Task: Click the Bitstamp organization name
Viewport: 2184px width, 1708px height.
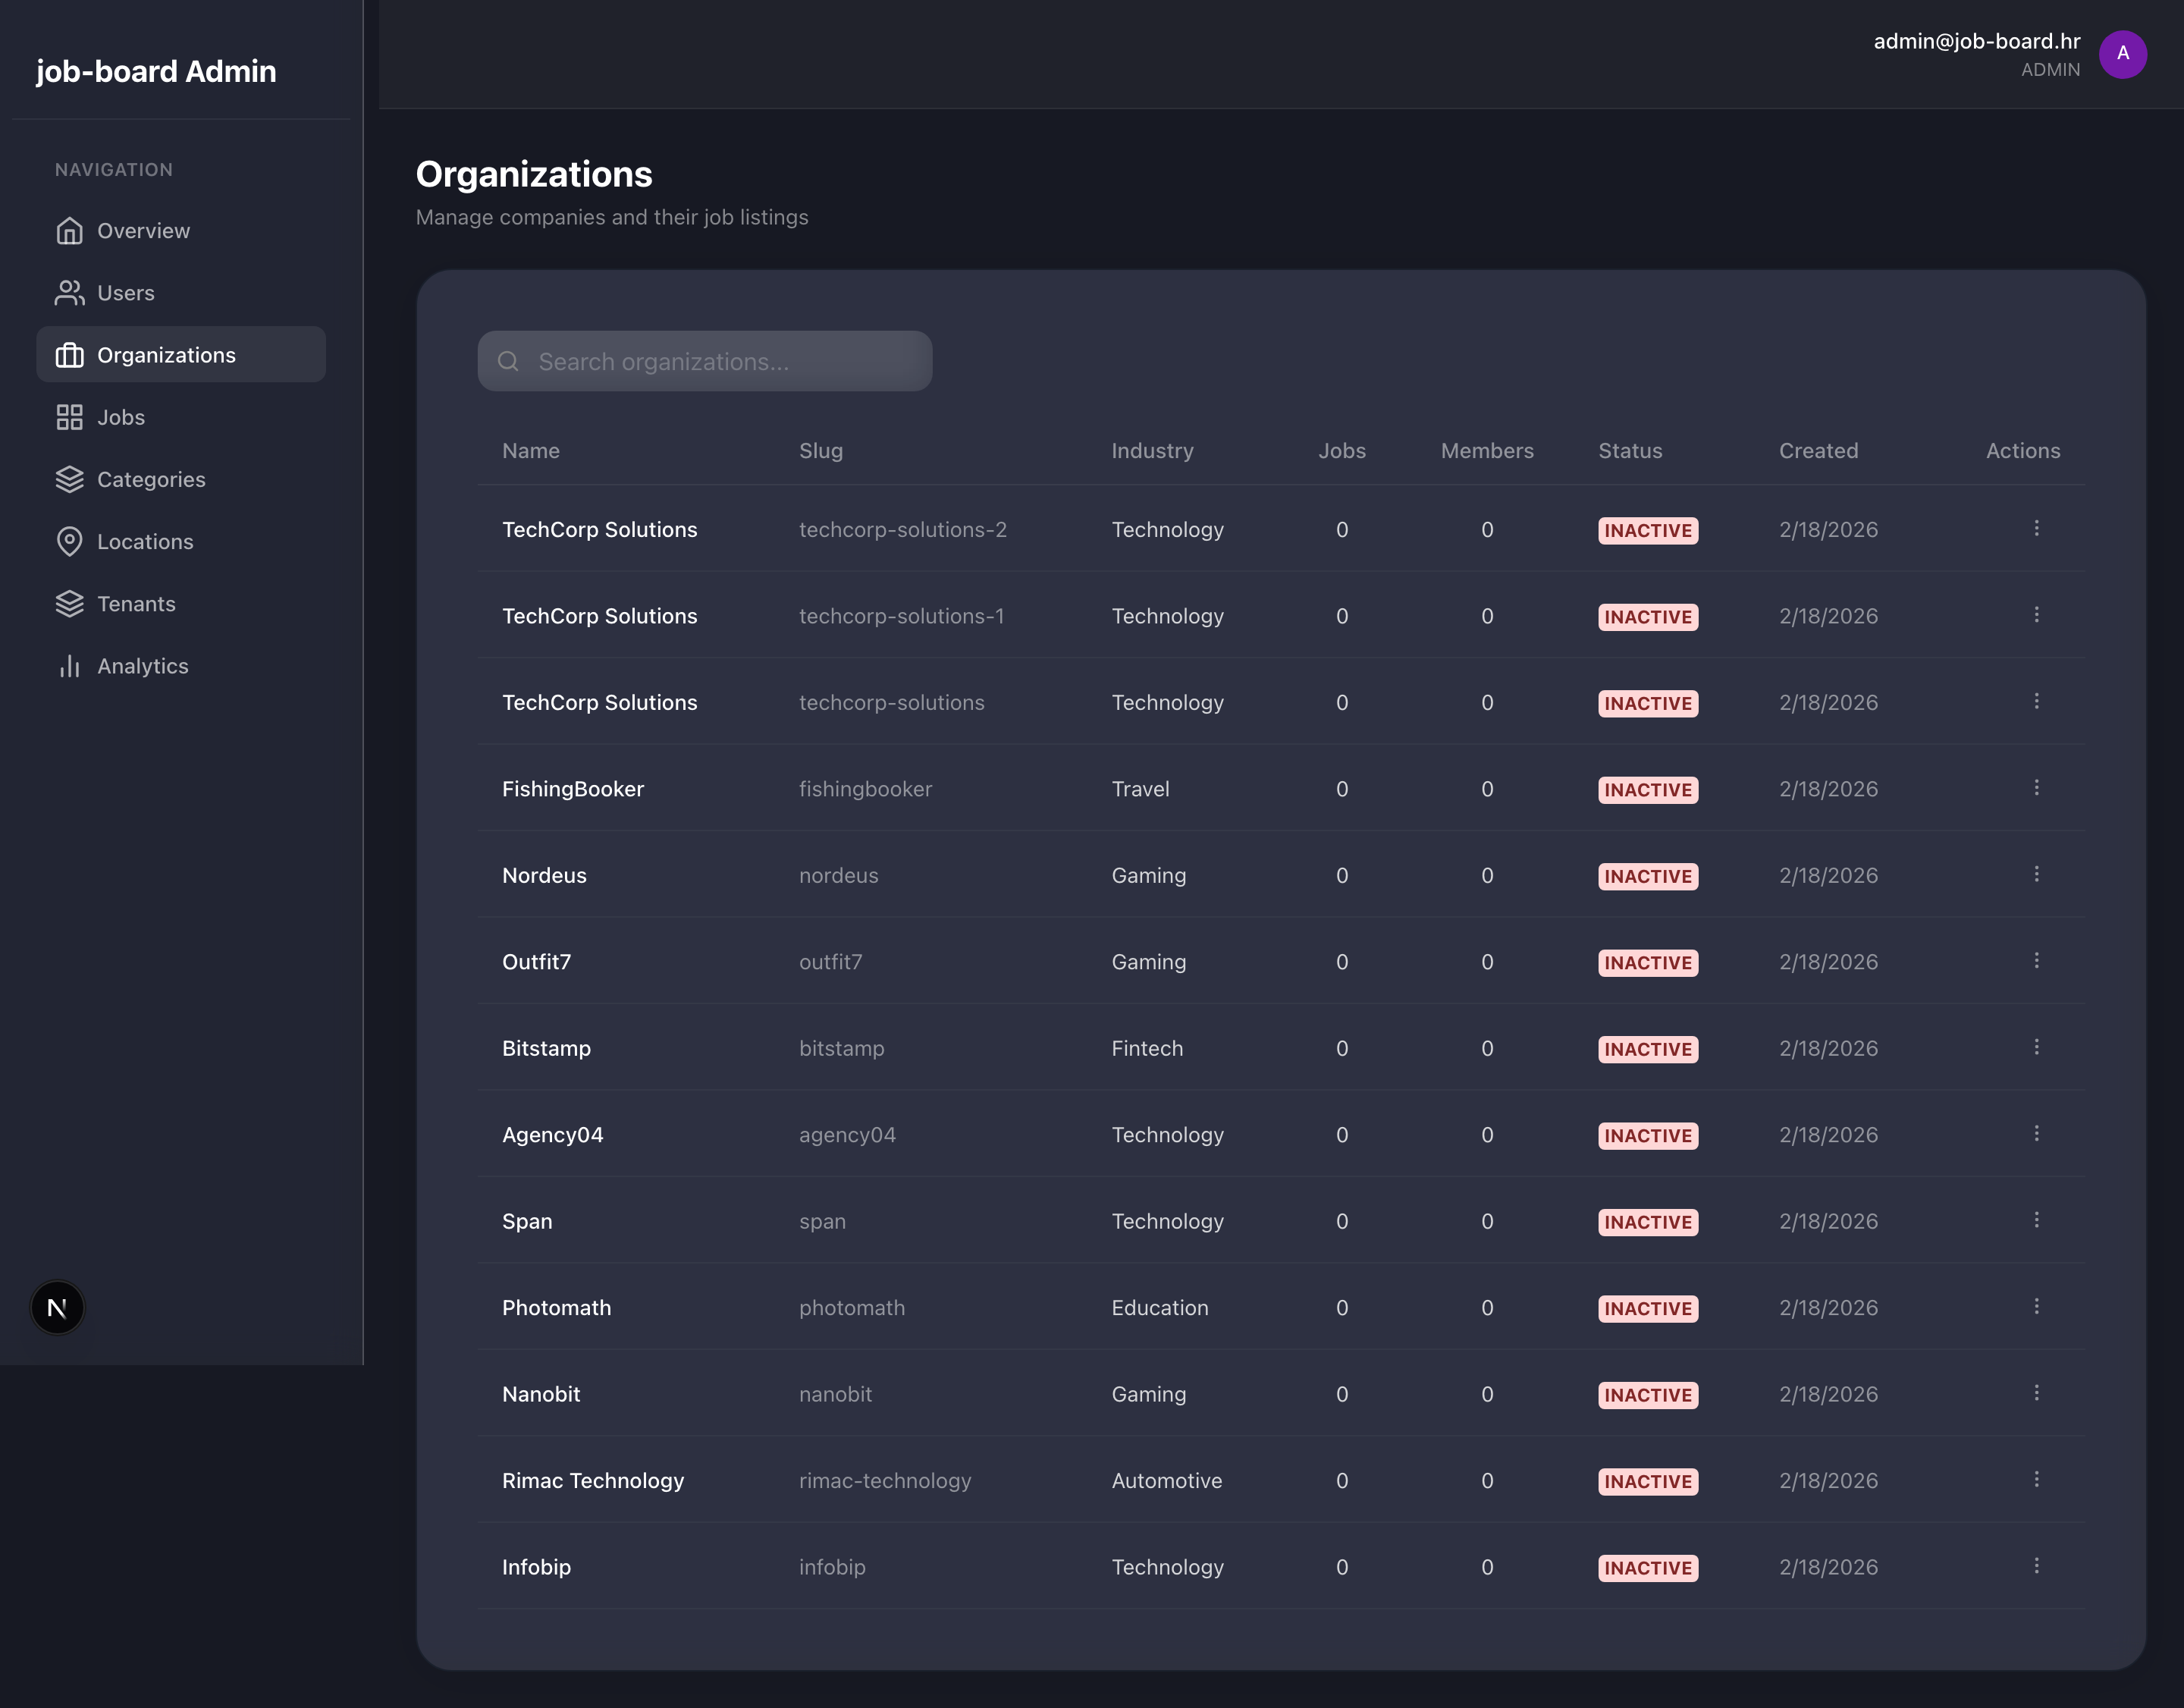Action: [546, 1048]
